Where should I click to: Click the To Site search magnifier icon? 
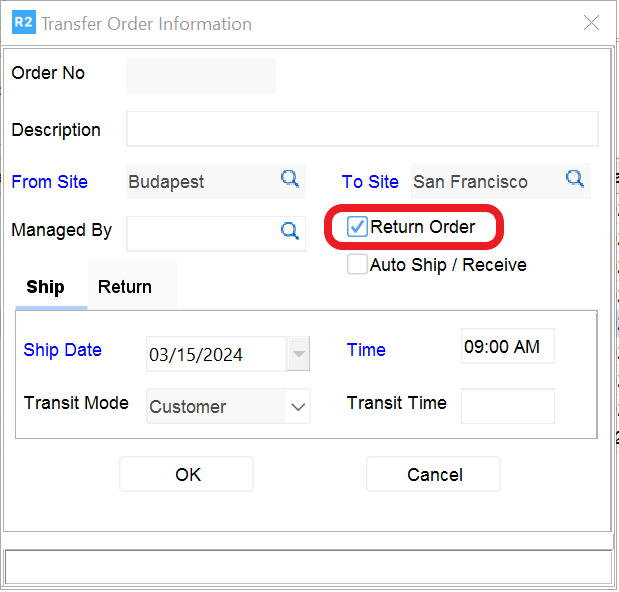click(x=575, y=180)
